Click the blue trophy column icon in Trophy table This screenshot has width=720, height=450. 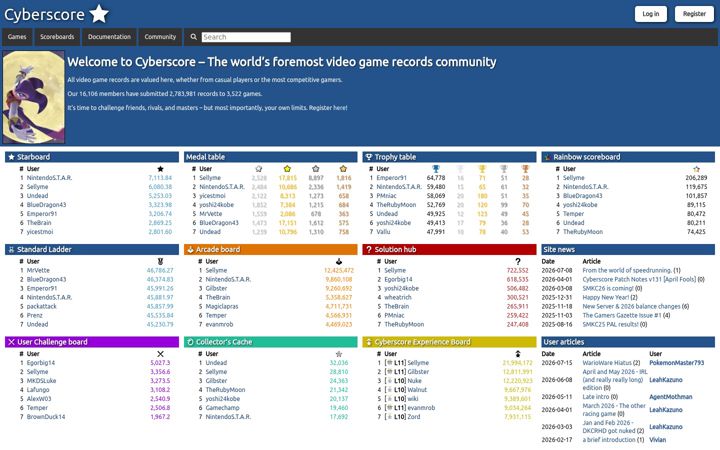click(x=436, y=169)
